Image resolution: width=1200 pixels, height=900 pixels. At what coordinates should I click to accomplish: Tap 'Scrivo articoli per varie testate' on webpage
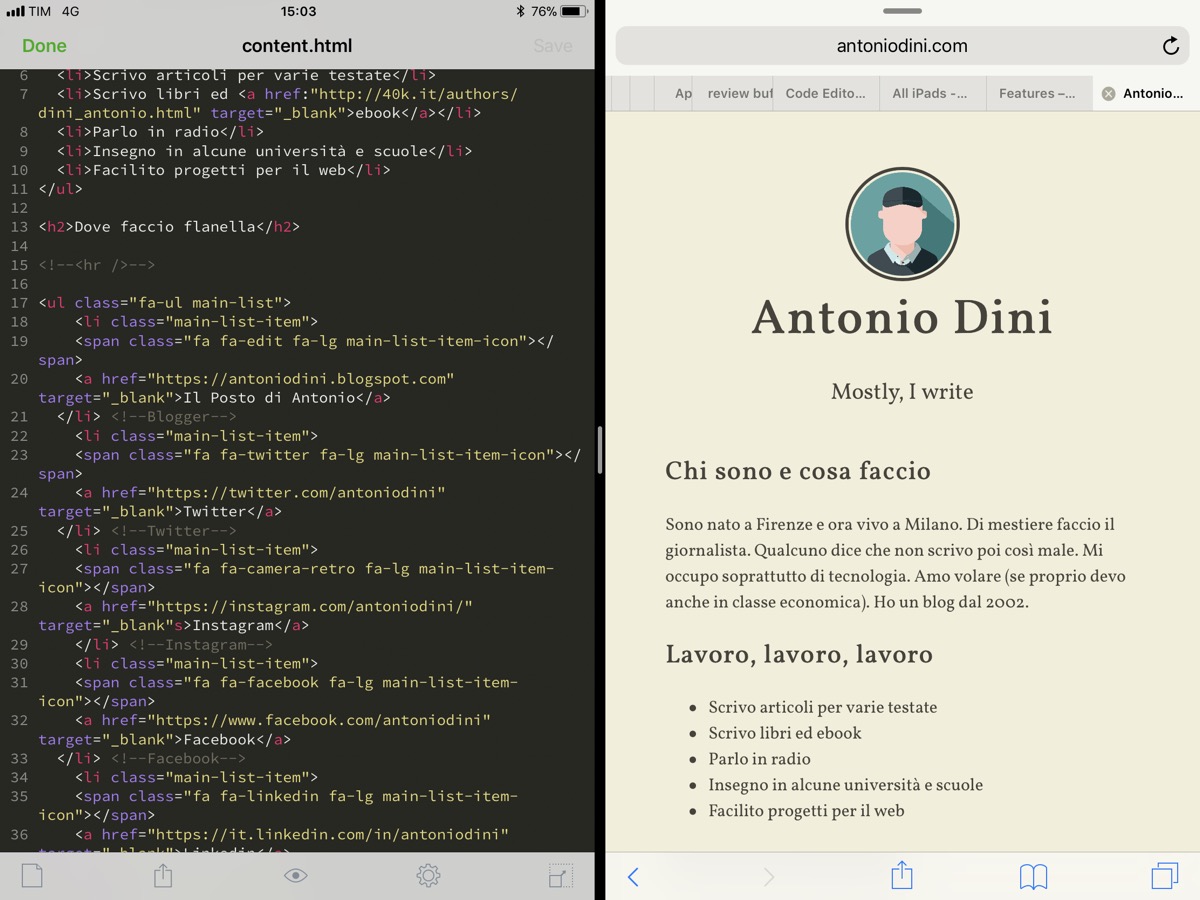click(x=823, y=707)
